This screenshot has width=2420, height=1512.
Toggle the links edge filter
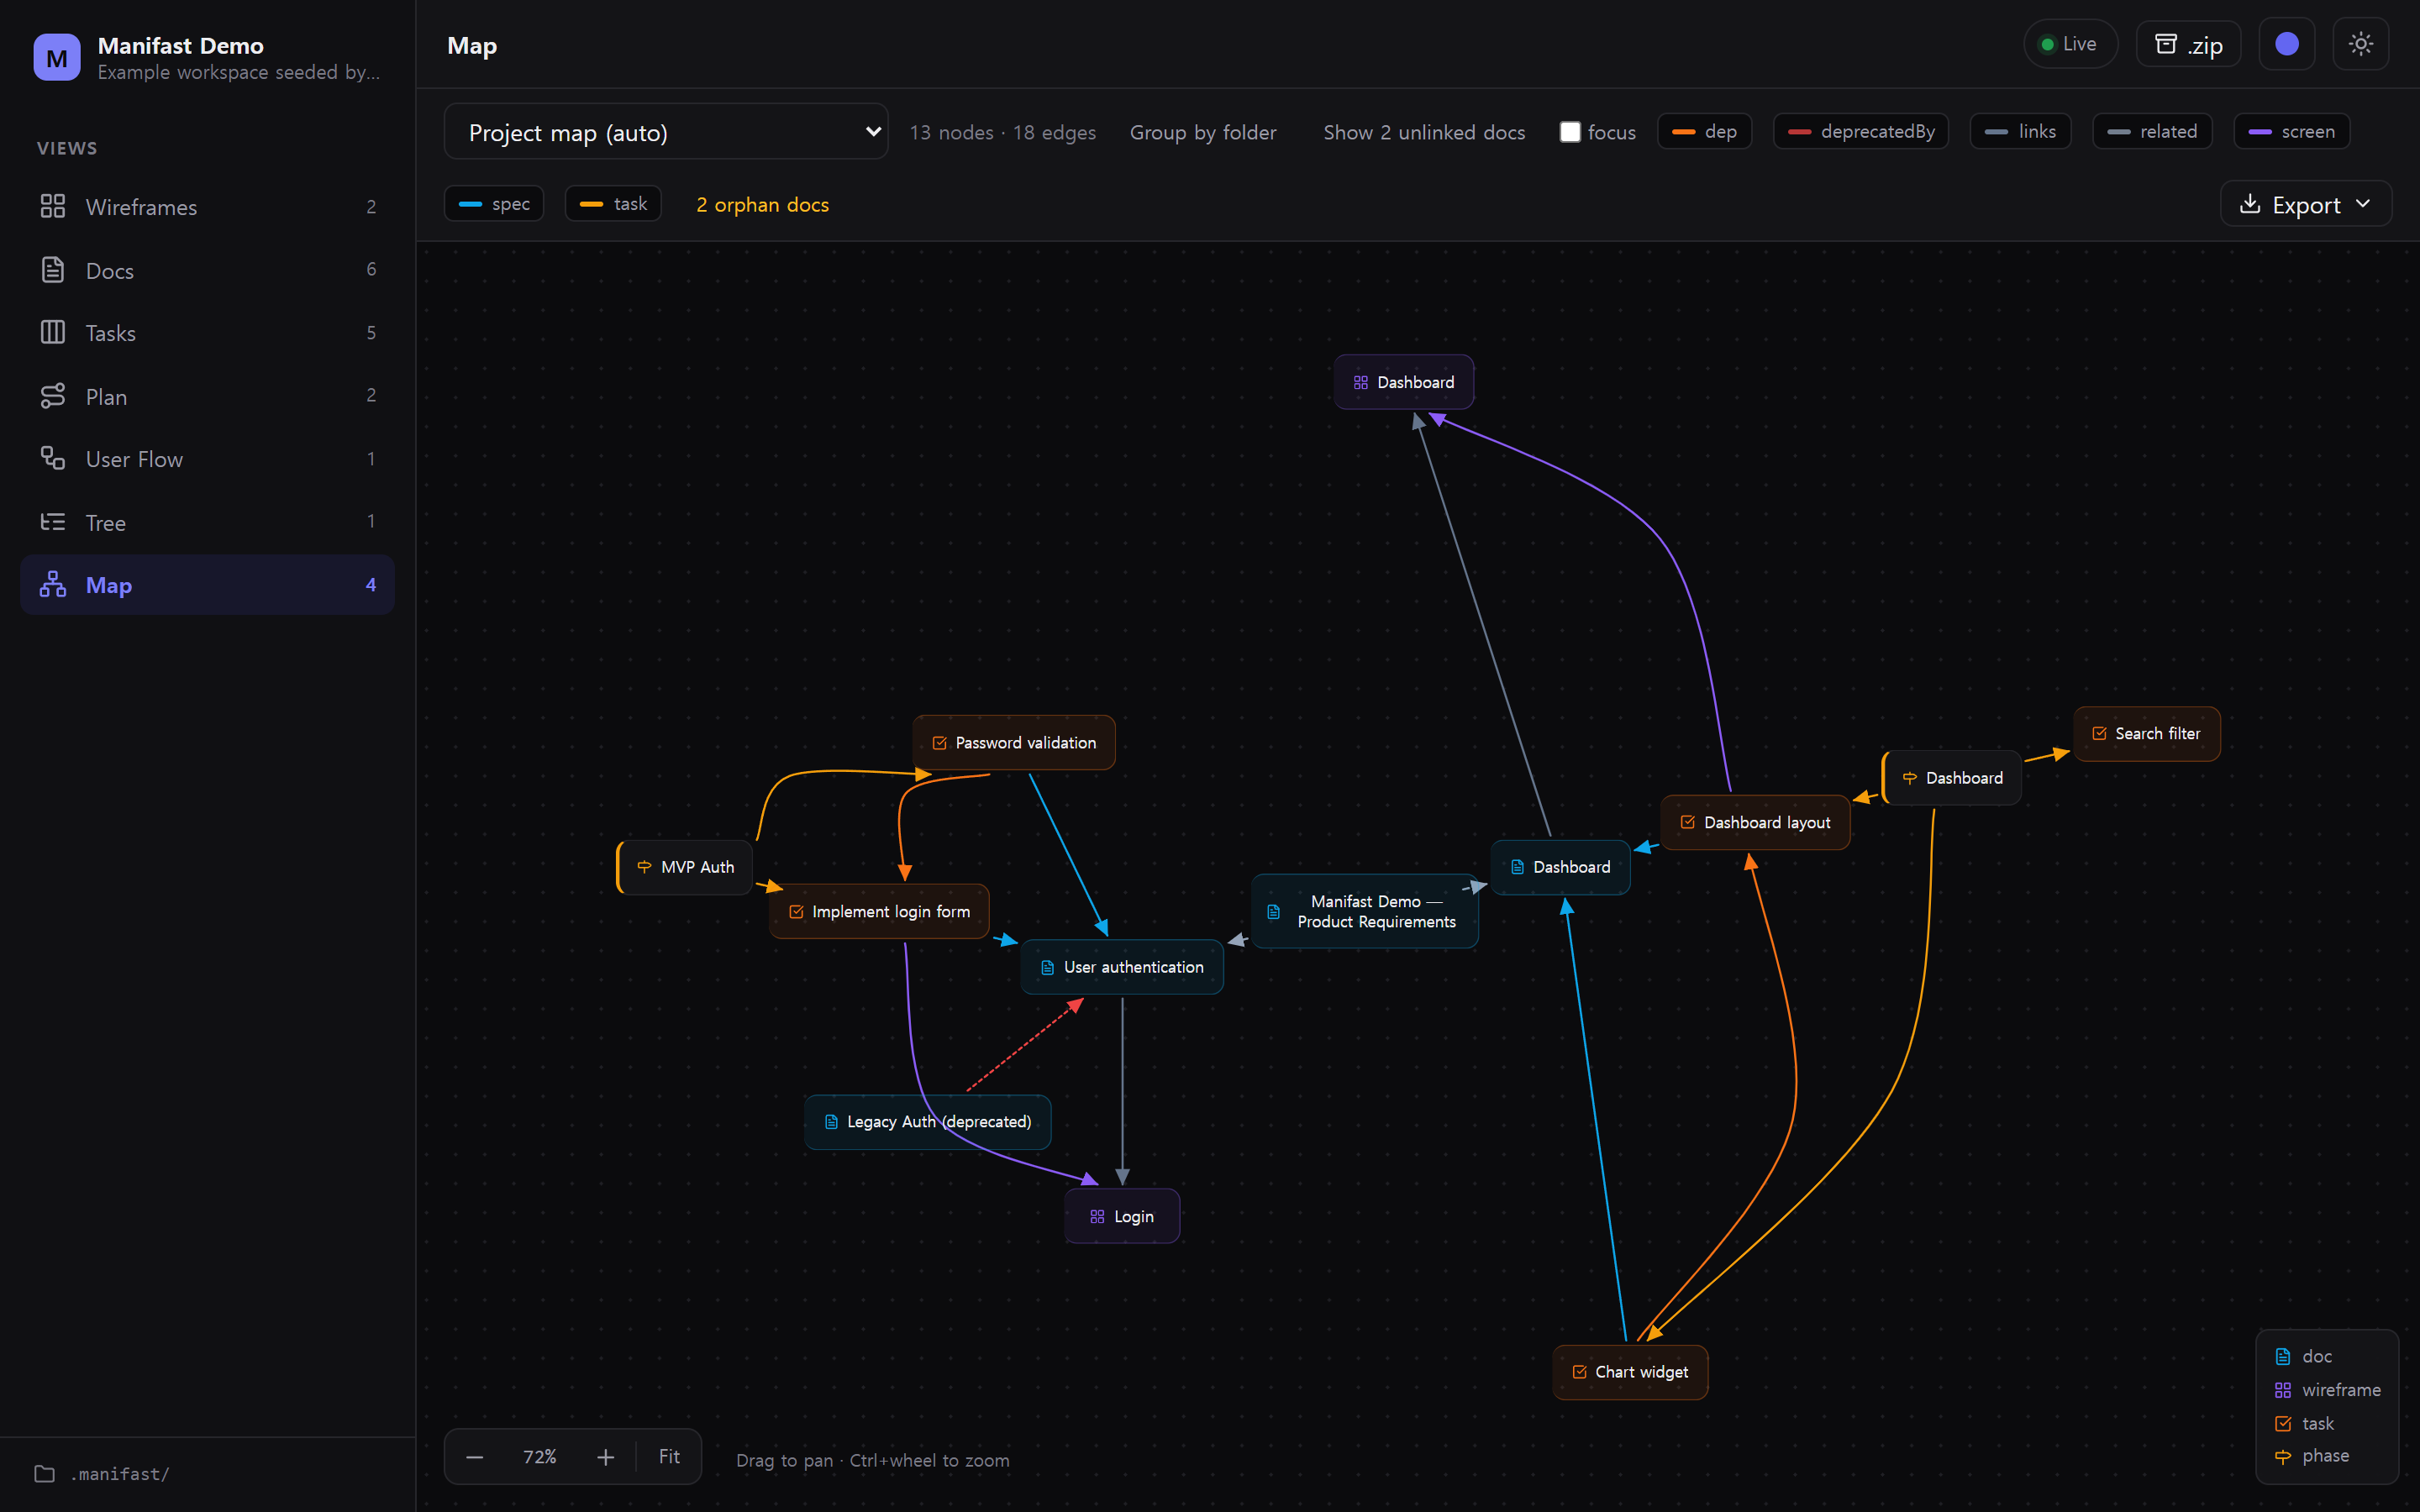(2020, 132)
